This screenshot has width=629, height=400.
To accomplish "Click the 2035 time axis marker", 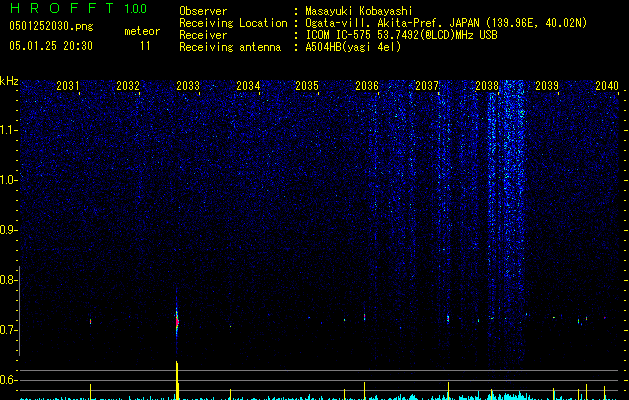I will pyautogui.click(x=307, y=86).
